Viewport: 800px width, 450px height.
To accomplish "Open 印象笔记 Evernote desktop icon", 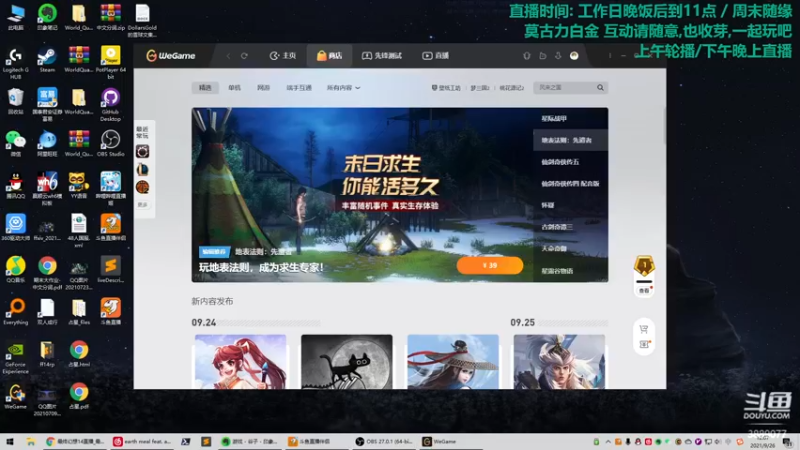I will pyautogui.click(x=47, y=17).
